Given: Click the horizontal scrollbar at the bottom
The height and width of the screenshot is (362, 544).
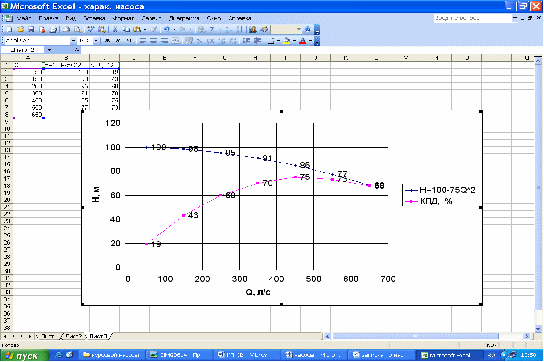Looking at the screenshot, I should pos(428,336).
